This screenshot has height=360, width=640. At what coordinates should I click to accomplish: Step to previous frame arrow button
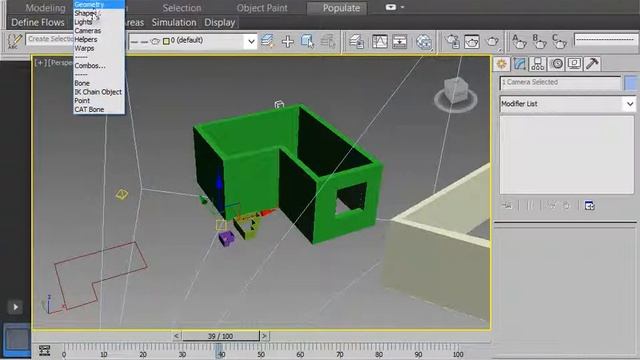[176, 336]
